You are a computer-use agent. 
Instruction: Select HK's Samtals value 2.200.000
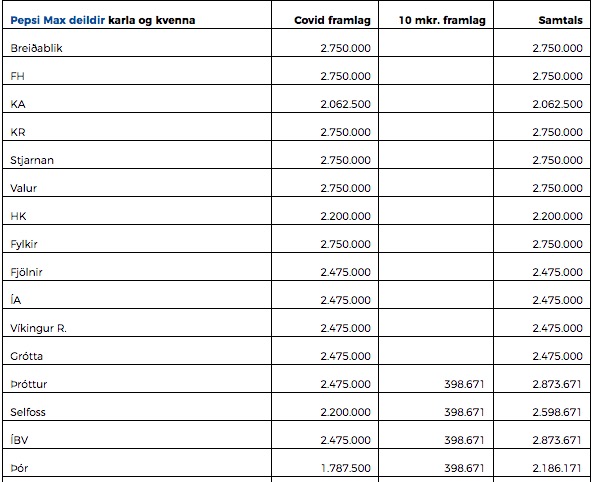(557, 216)
